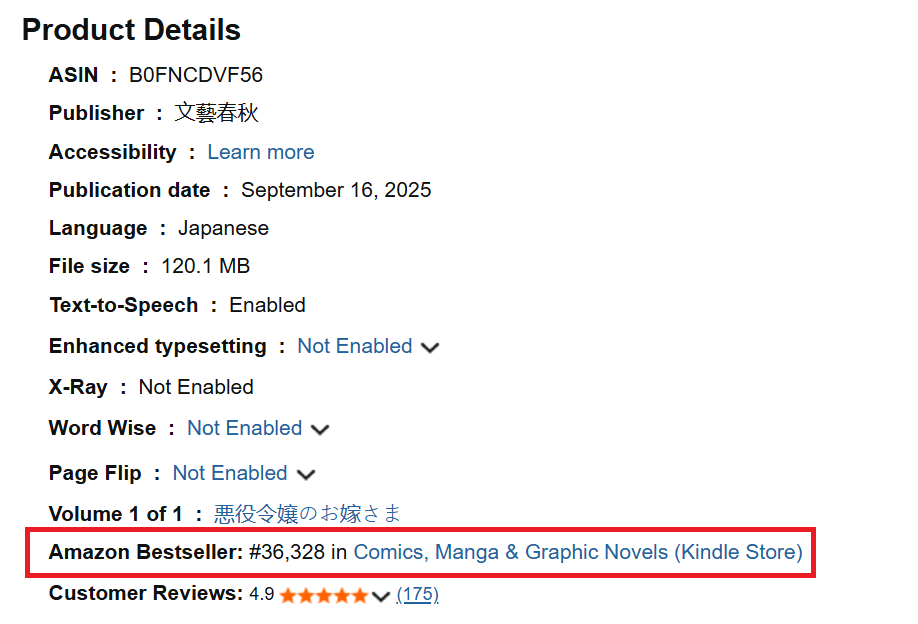
Task: Expand the chevron beside the star rating
Action: click(380, 596)
